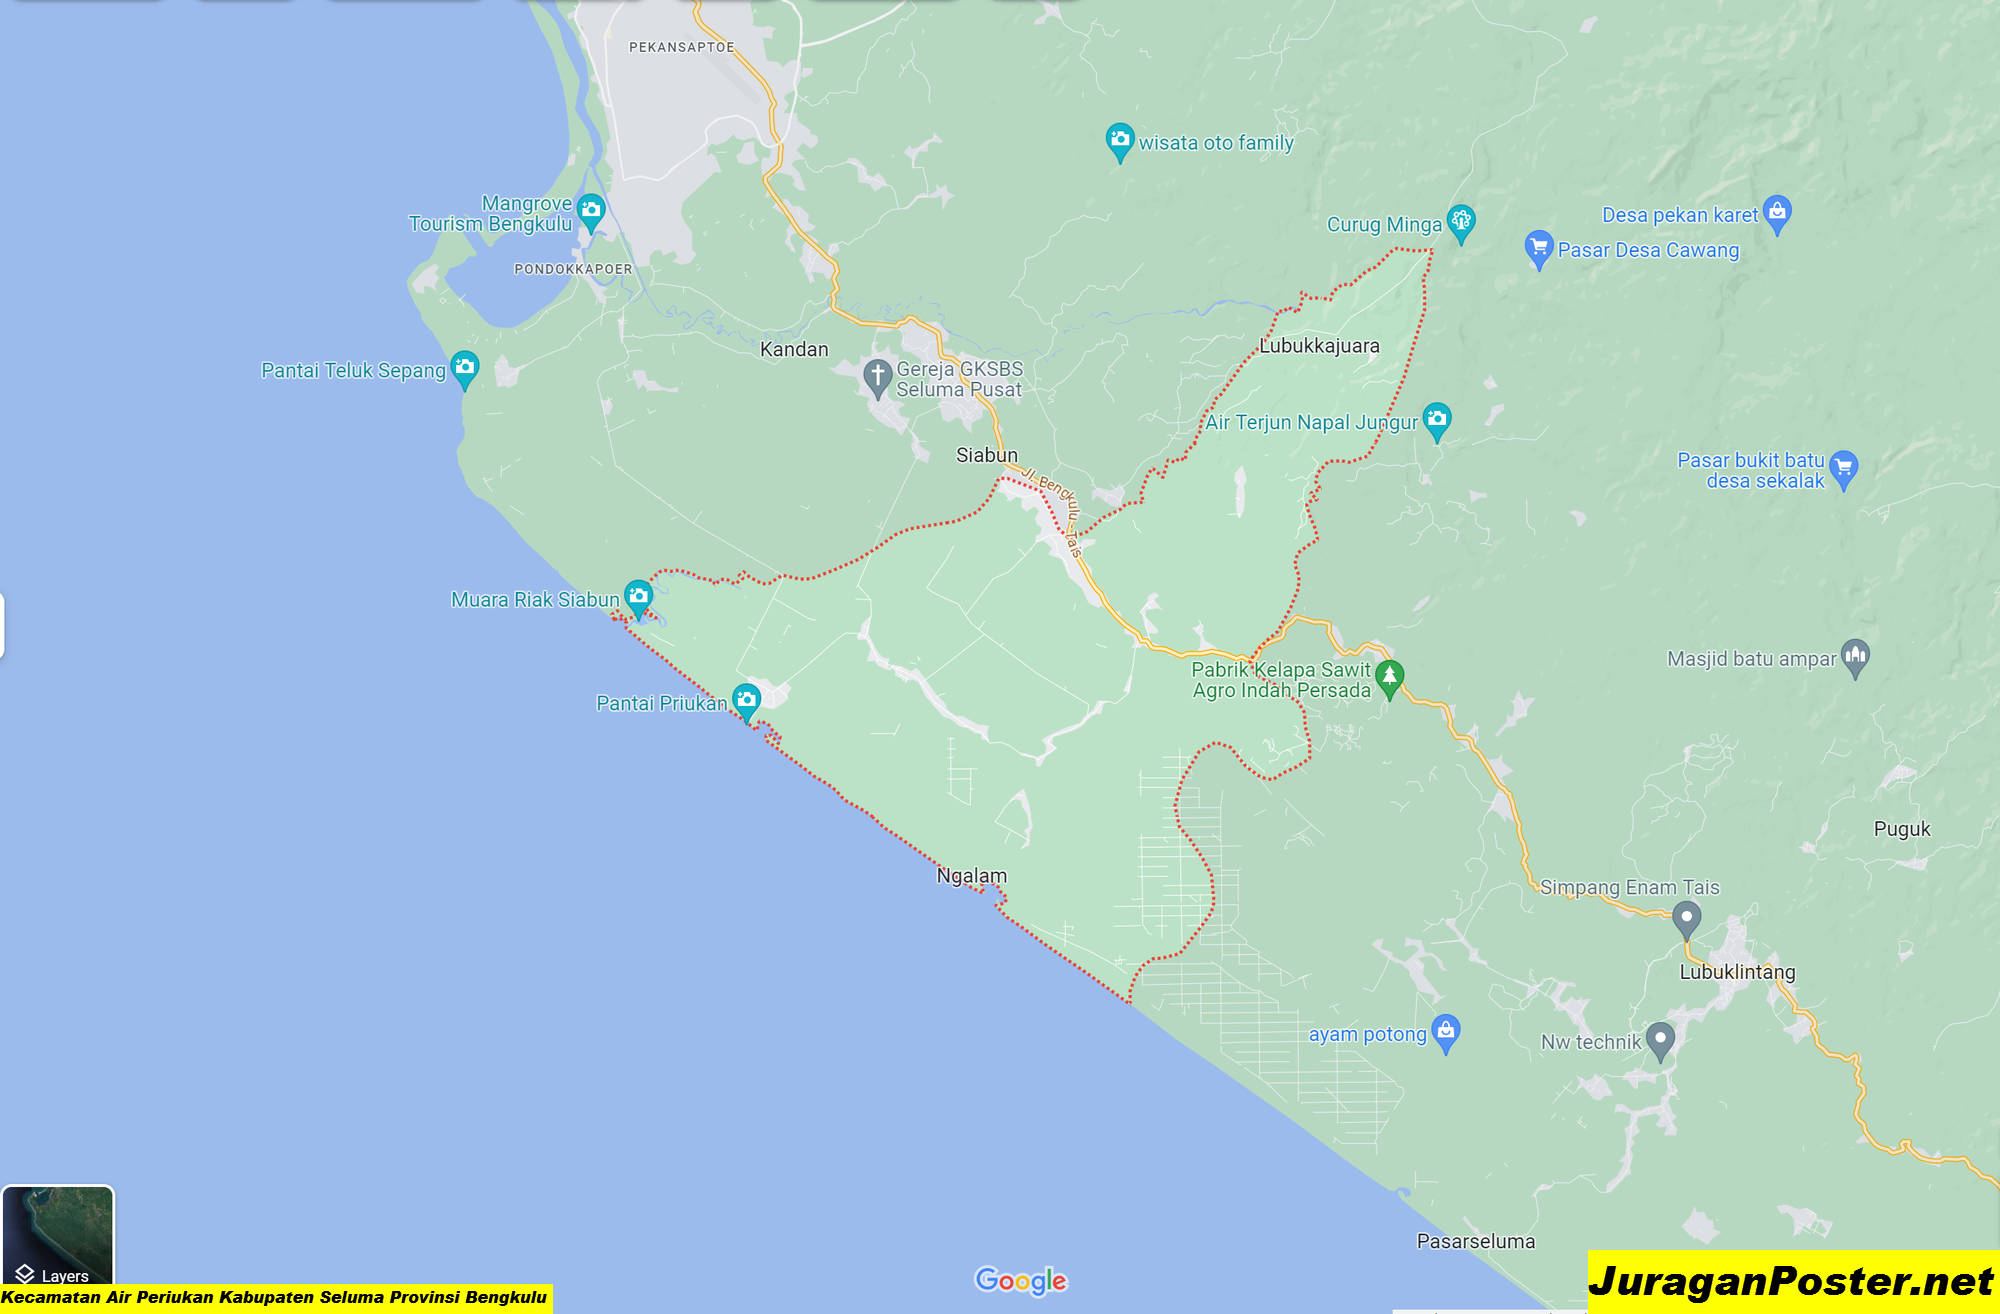
Task: Click the Pasarseluma place name
Action: point(1476,1241)
